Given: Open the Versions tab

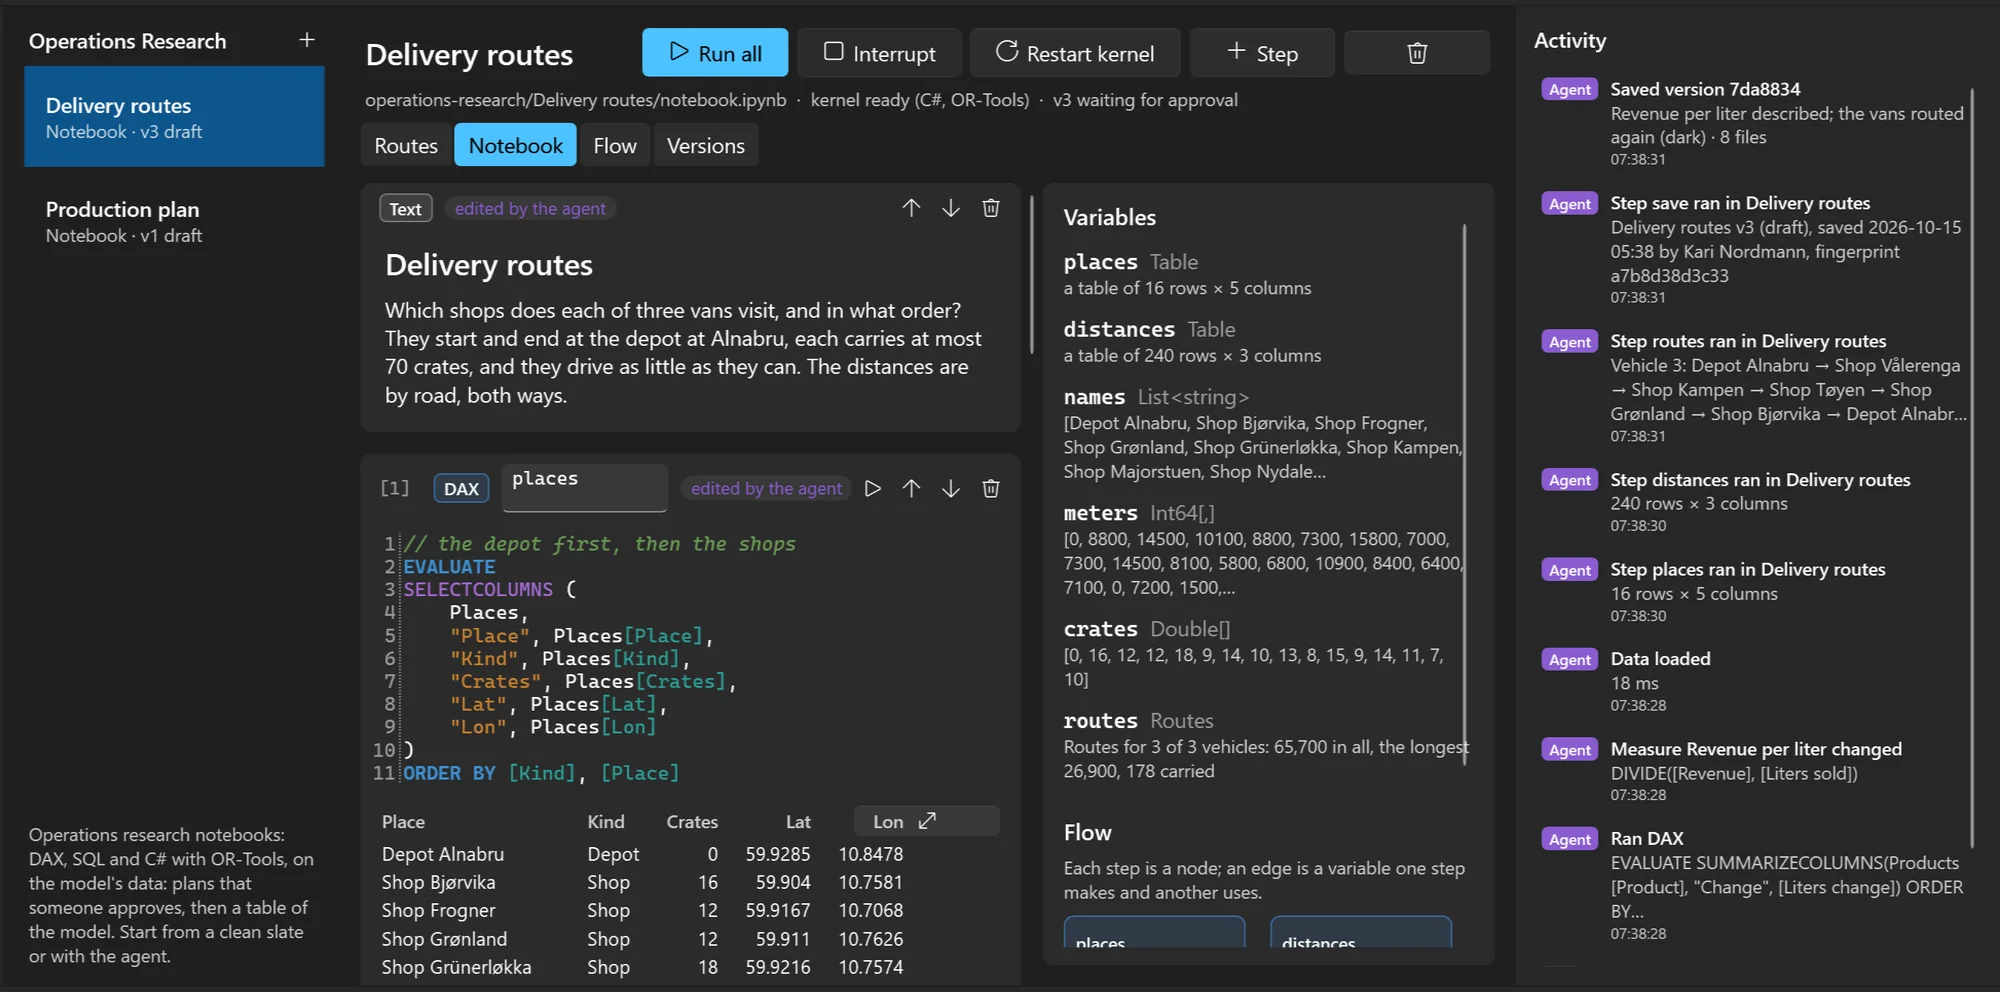Looking at the screenshot, I should pos(706,145).
